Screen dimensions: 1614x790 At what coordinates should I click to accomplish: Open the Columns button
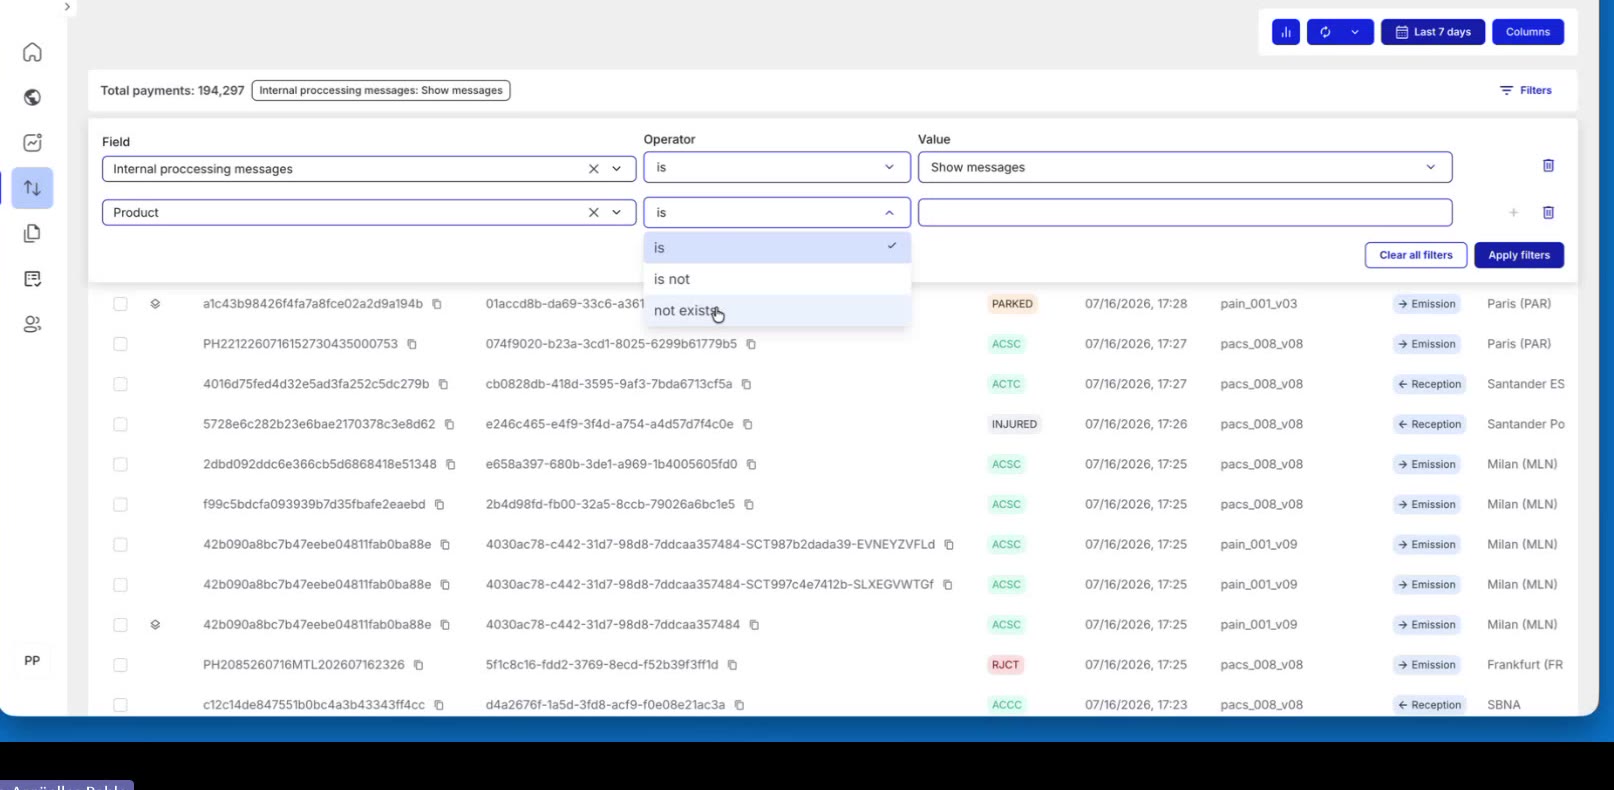(1527, 32)
